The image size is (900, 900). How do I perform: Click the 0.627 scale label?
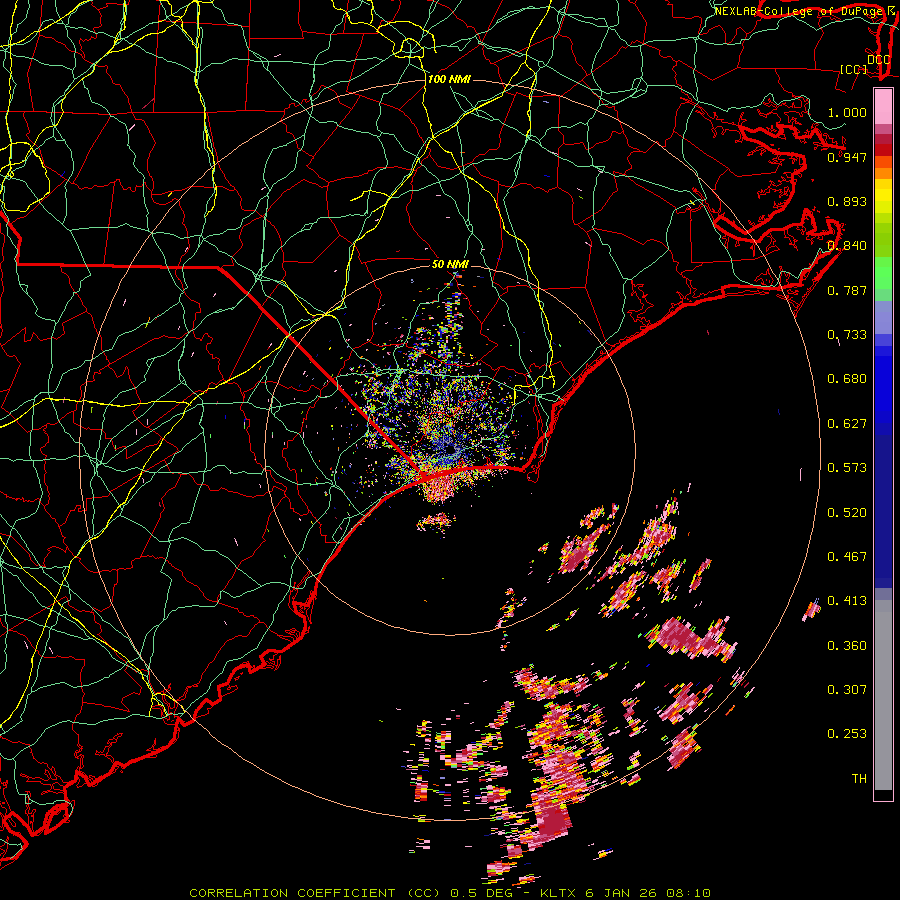tap(847, 424)
